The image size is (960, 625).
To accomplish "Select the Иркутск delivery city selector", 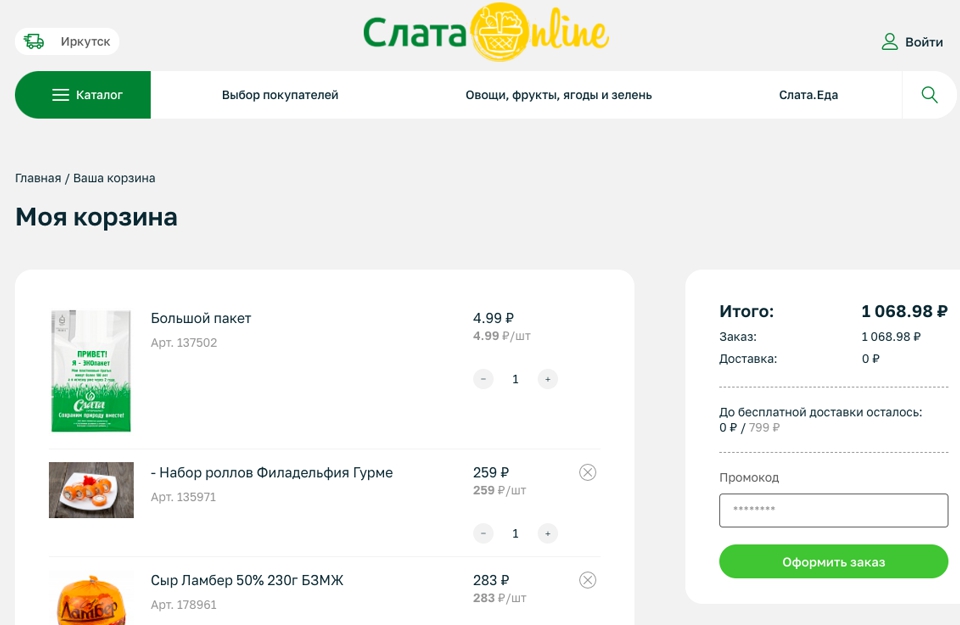I will pos(67,42).
